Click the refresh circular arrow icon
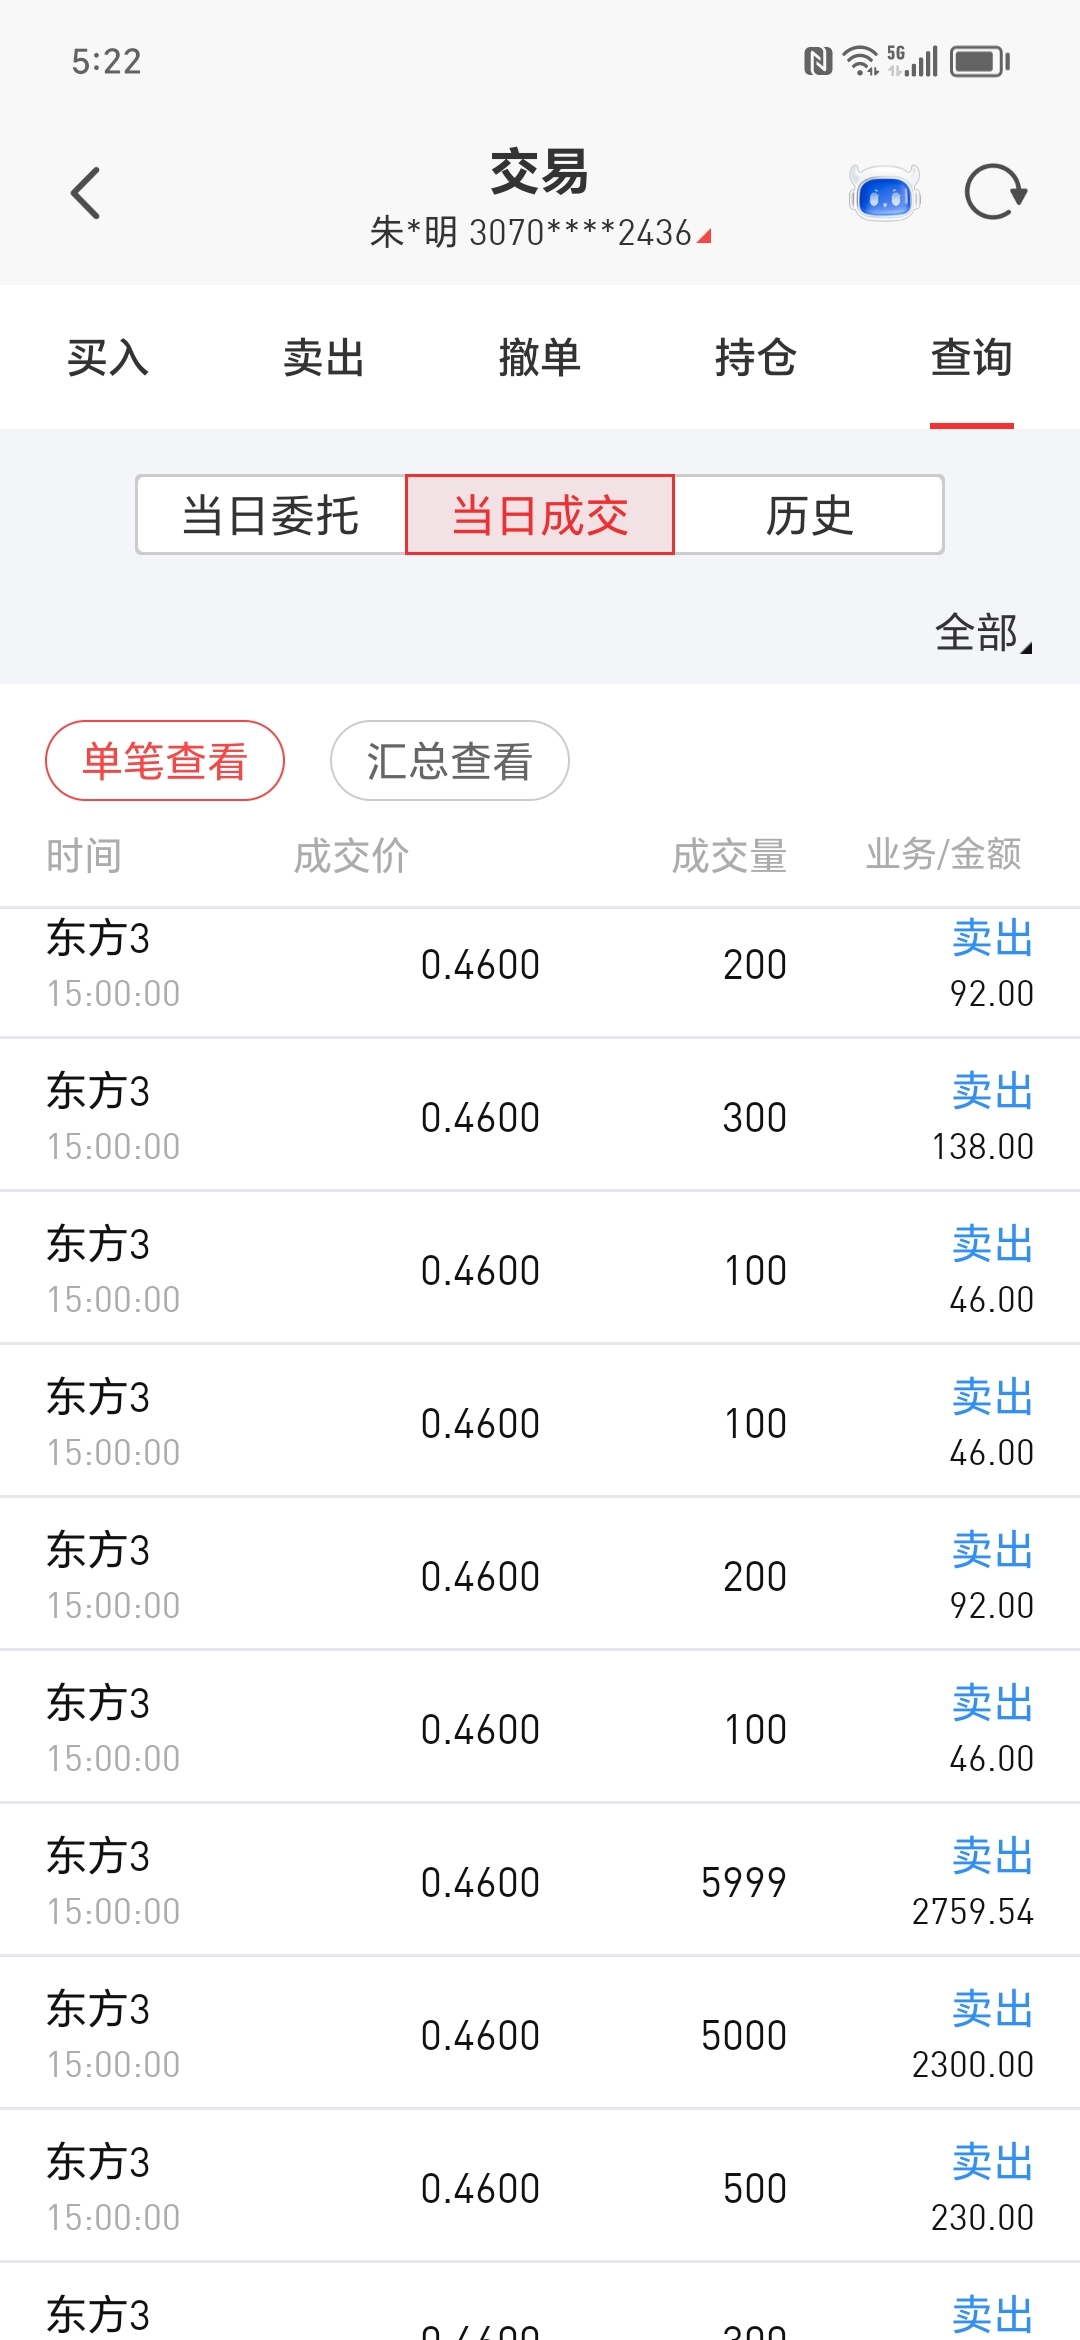1080x2340 pixels. [996, 193]
